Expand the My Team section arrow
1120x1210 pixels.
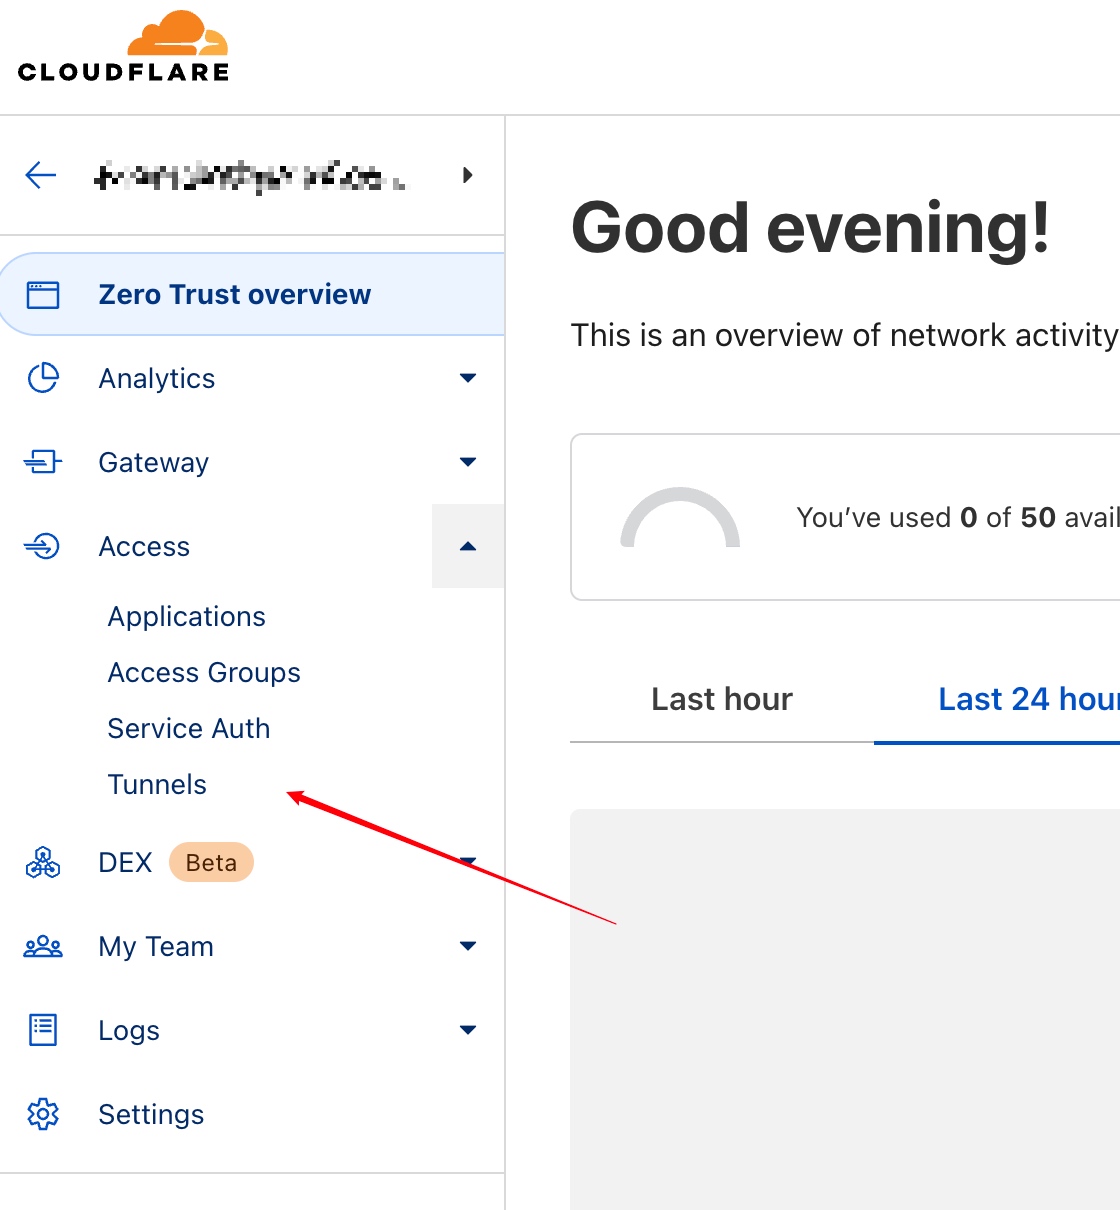(x=467, y=946)
